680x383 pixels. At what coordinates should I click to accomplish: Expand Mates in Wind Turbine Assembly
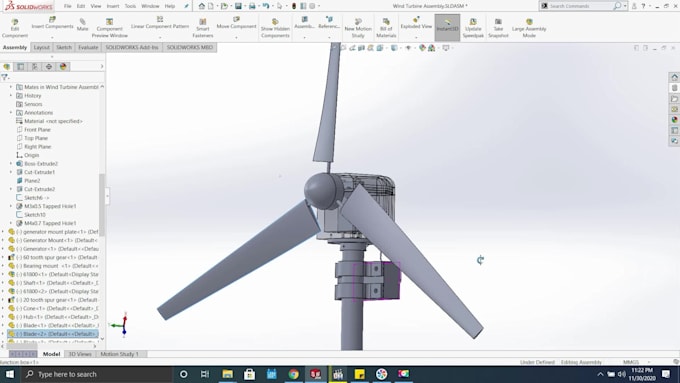pos(11,87)
